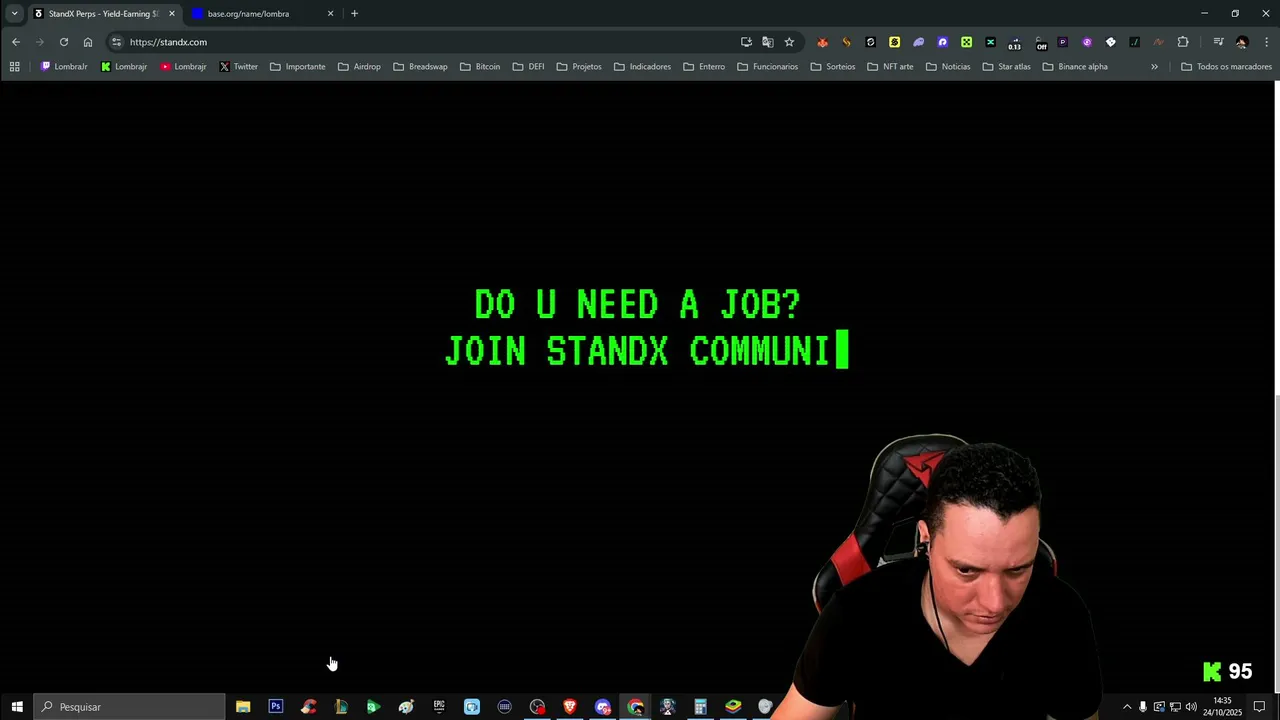Open the notifications center icon
The image size is (1280, 720).
[x=1259, y=707]
